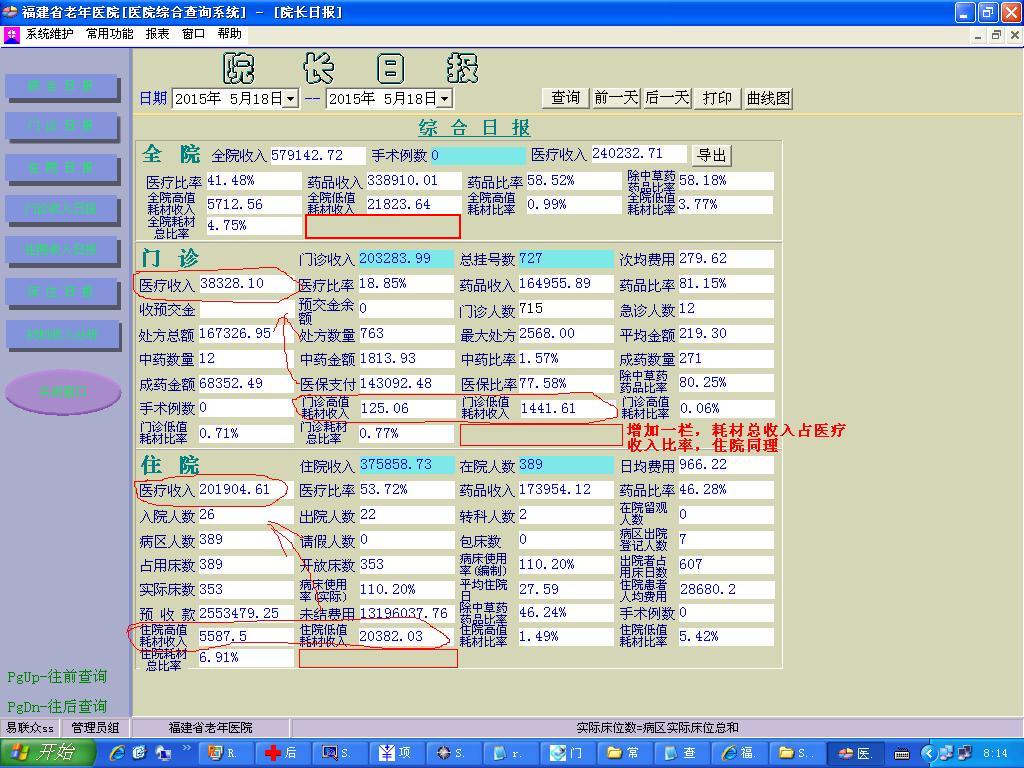Click the 综合日报 heading link
This screenshot has width=1024, height=768.
point(474,127)
